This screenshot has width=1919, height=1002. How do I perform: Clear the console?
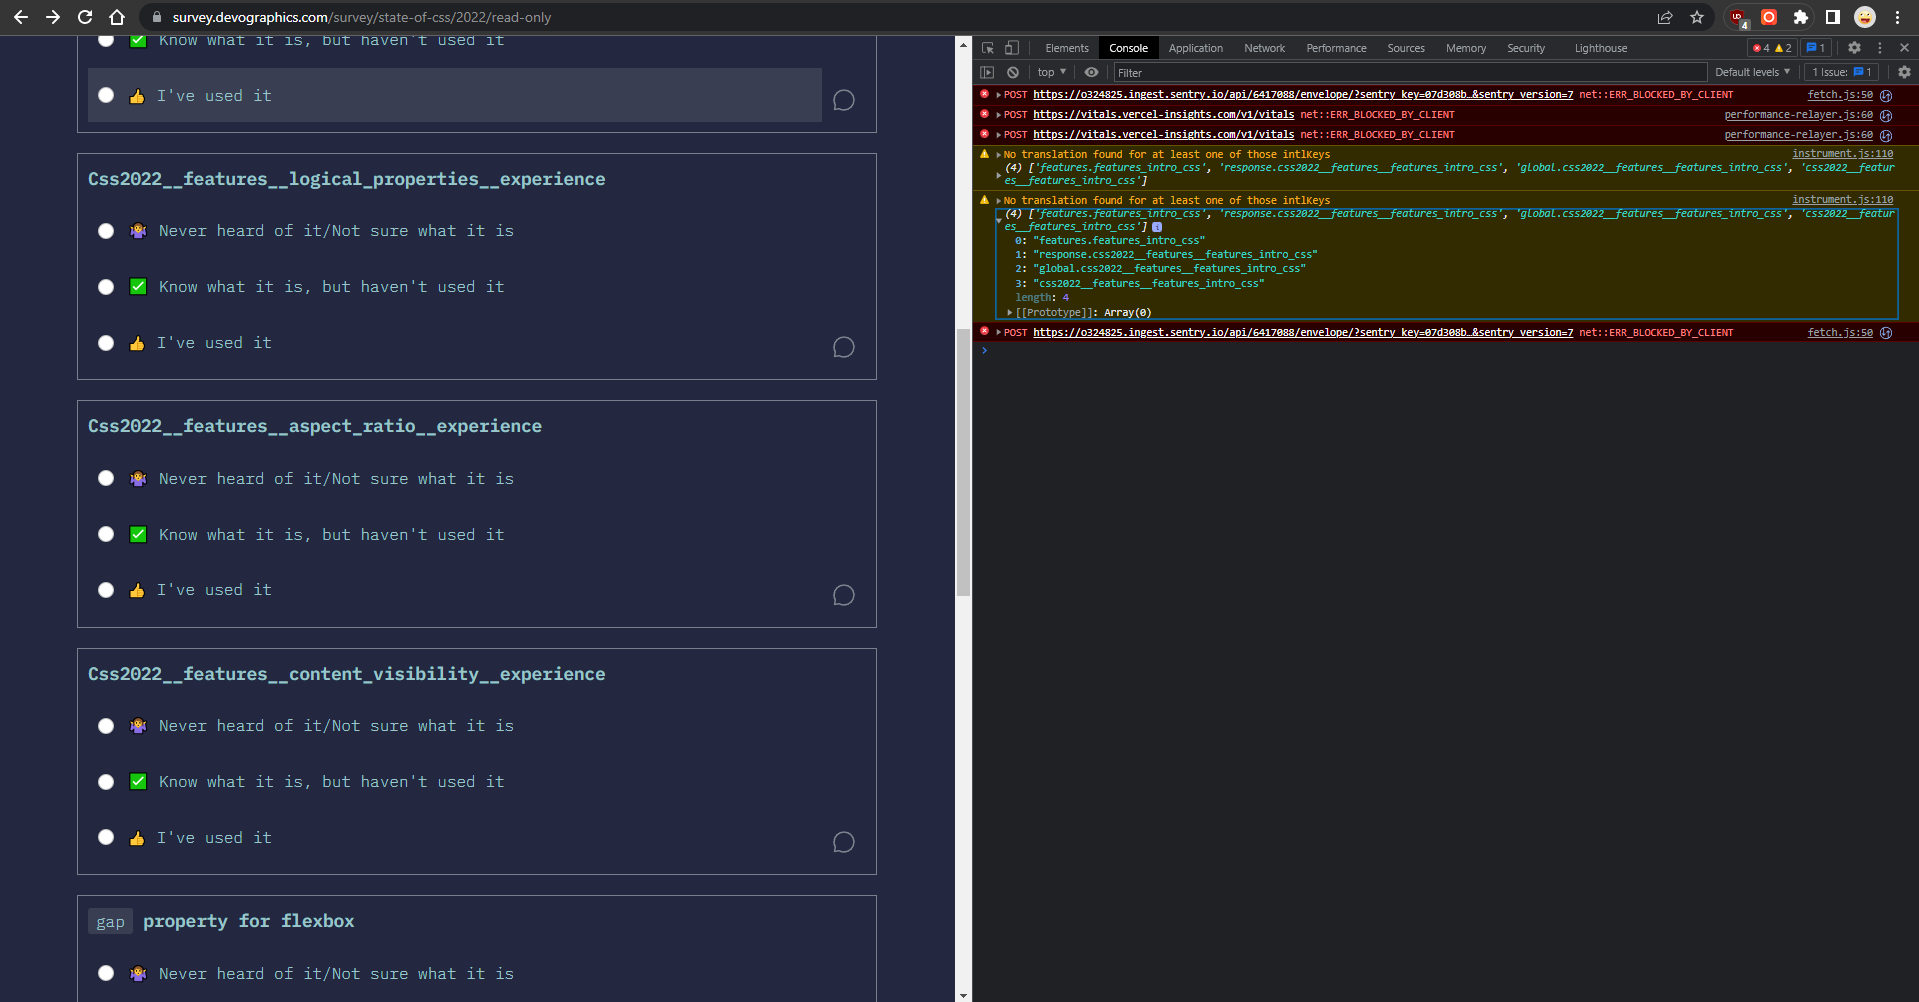pyautogui.click(x=1013, y=72)
